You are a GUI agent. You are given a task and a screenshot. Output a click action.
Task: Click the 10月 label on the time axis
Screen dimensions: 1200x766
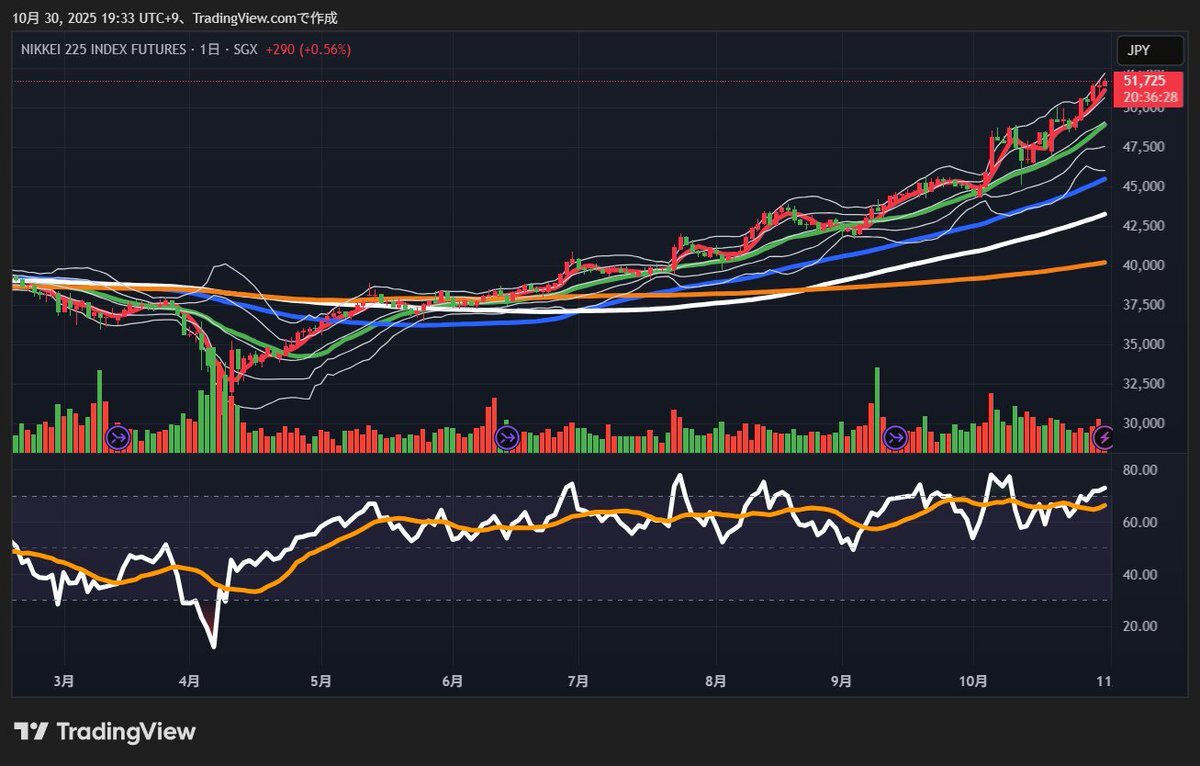tap(972, 682)
